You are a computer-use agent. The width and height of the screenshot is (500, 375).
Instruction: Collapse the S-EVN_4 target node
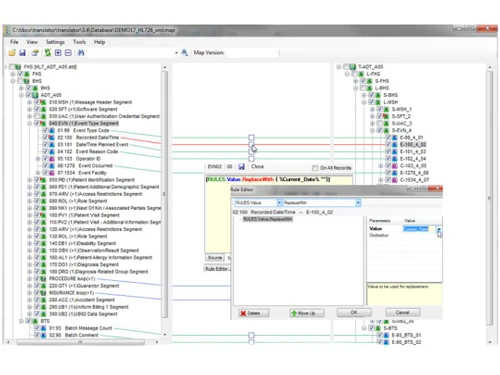click(372, 130)
